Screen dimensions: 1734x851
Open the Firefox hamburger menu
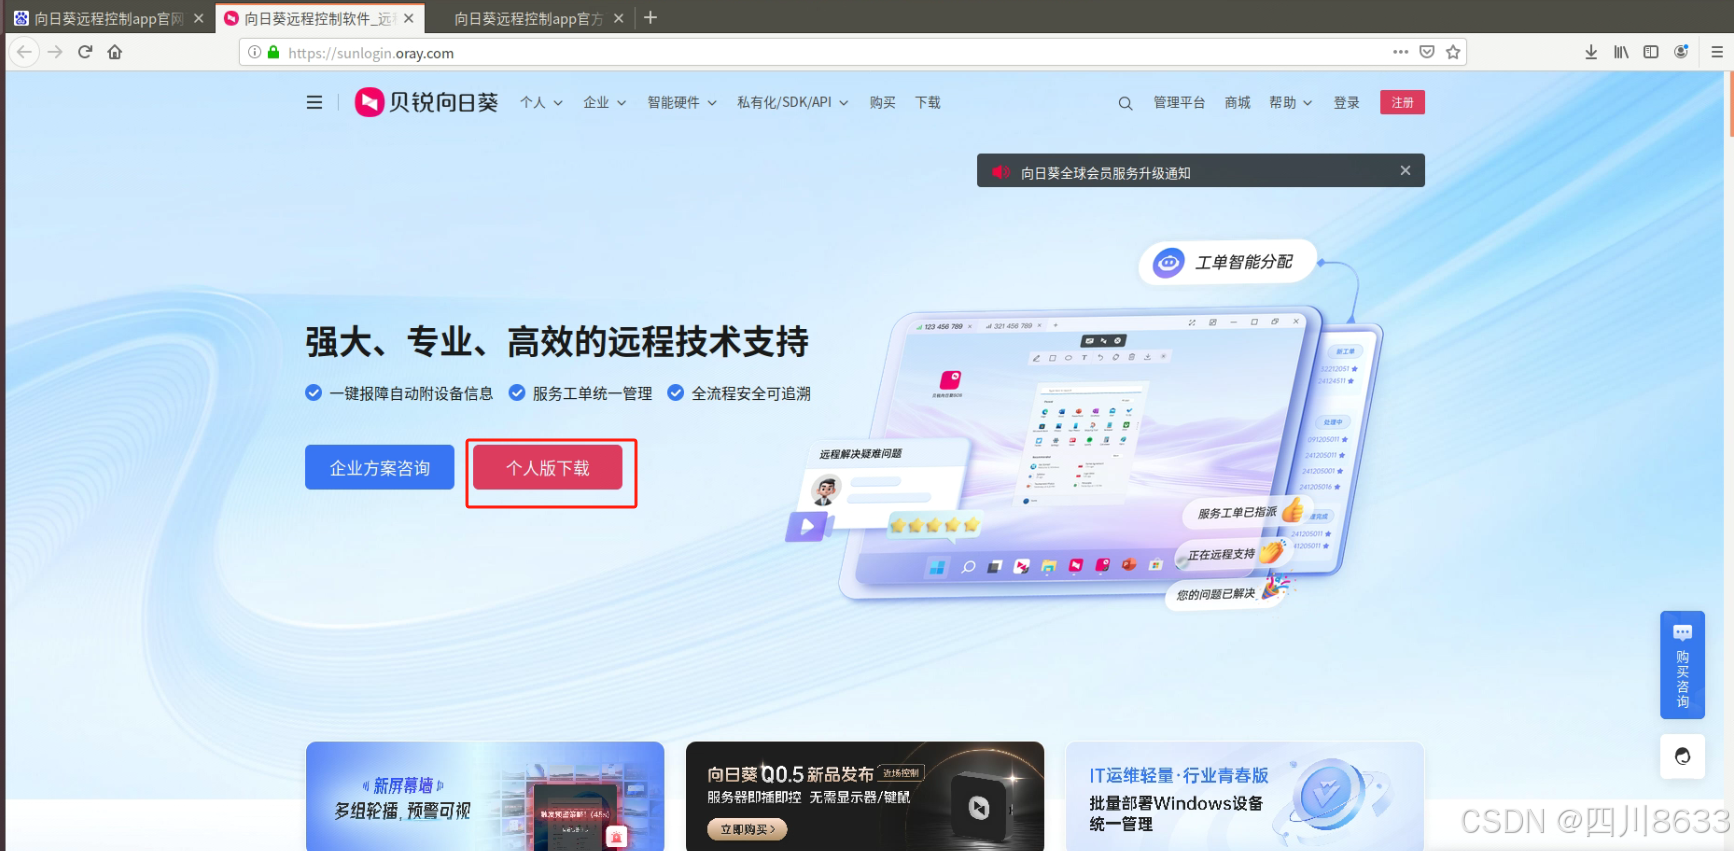tap(1717, 52)
